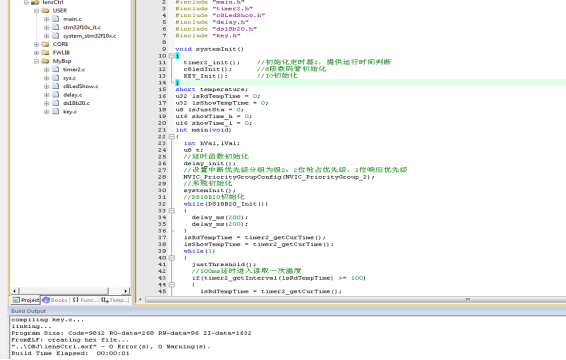Collapse the USER group in project tree
The image size is (566, 360).
point(36,10)
